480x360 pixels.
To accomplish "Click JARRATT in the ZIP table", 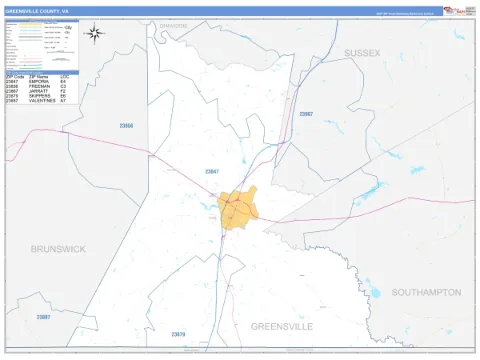I will tap(38, 91).
